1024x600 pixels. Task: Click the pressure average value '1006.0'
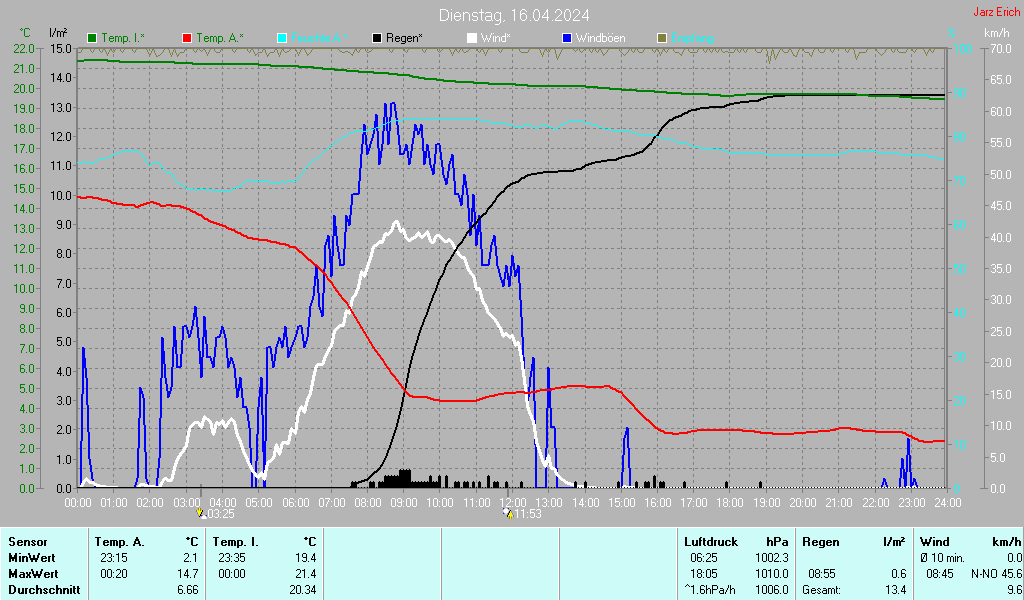click(x=772, y=590)
